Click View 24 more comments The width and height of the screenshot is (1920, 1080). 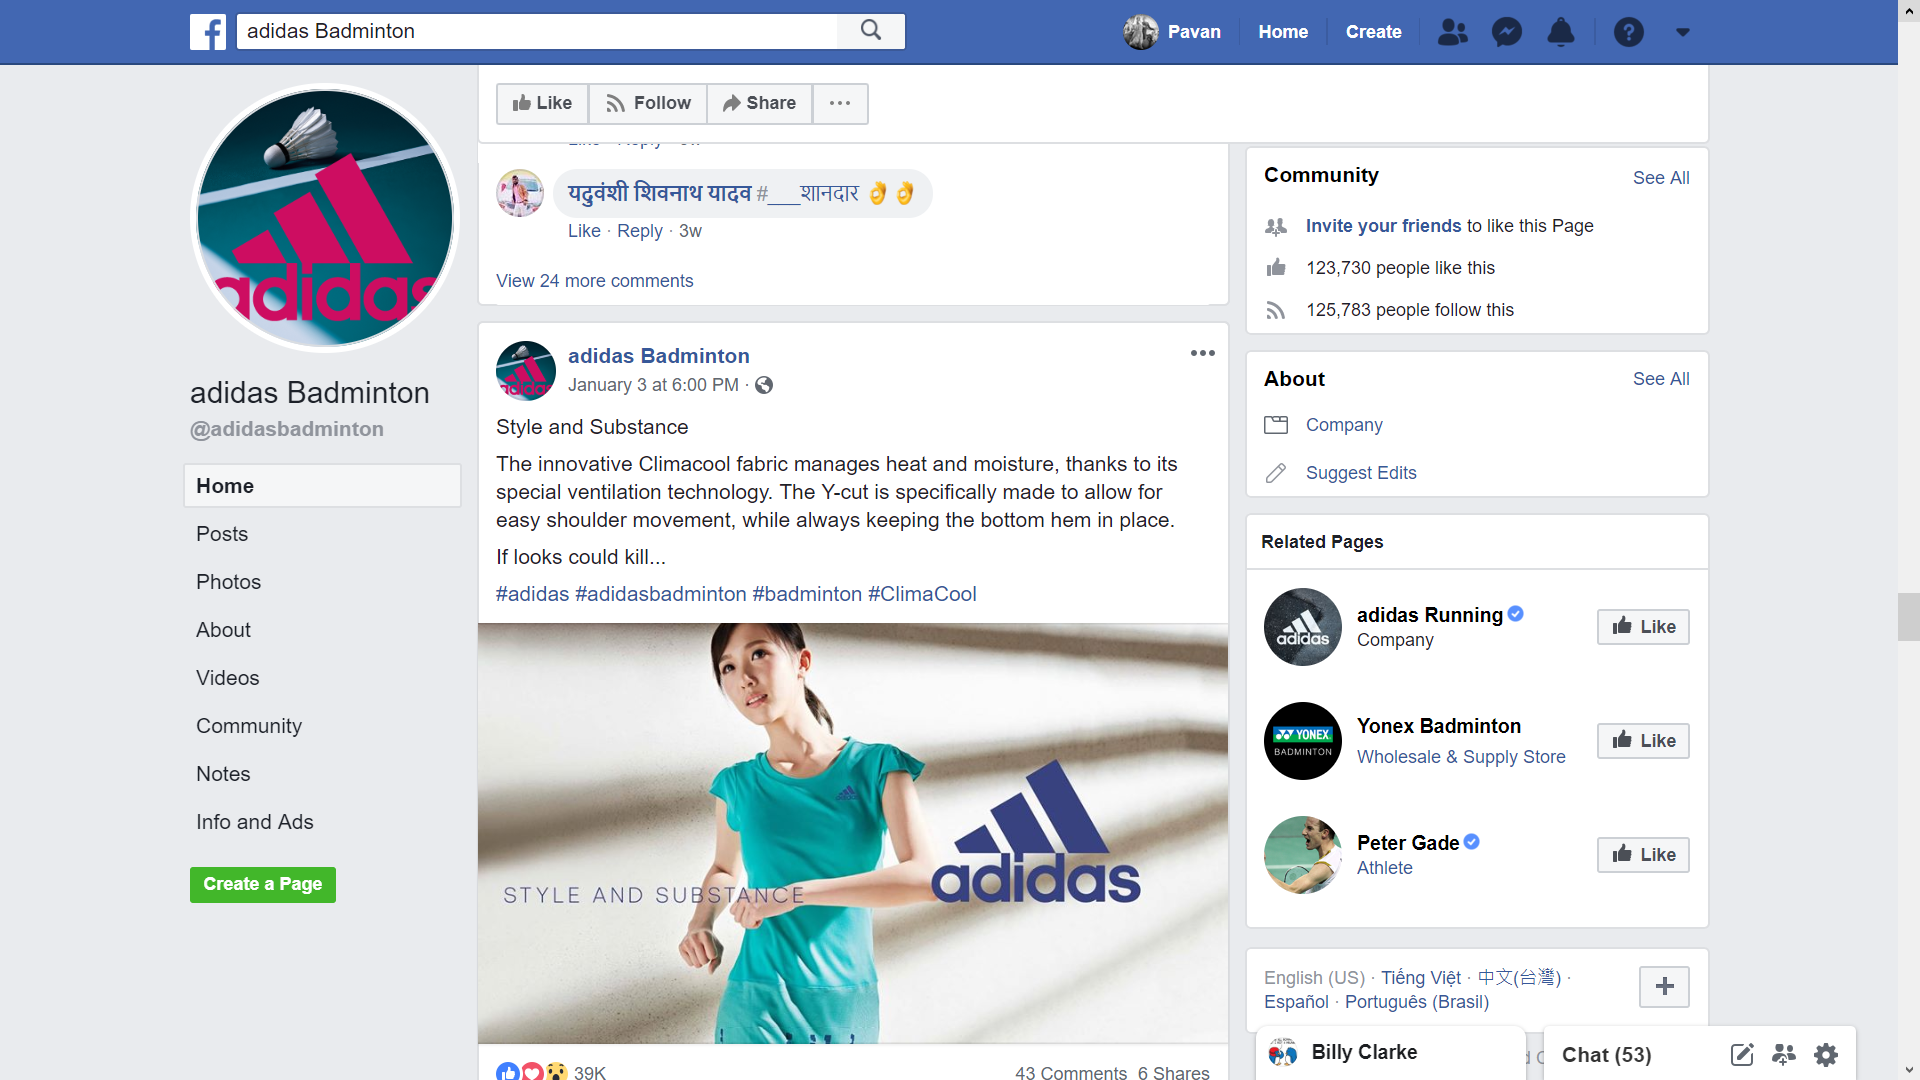click(594, 281)
